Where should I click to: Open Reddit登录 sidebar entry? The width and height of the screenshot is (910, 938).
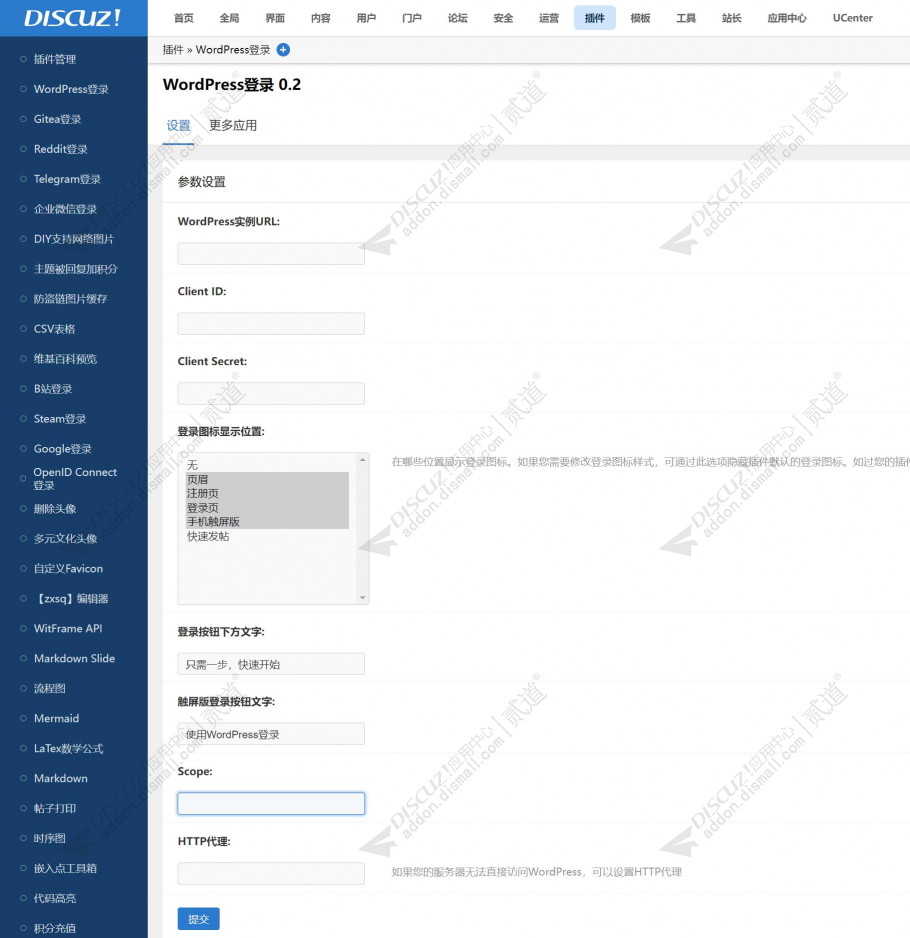(x=60, y=149)
